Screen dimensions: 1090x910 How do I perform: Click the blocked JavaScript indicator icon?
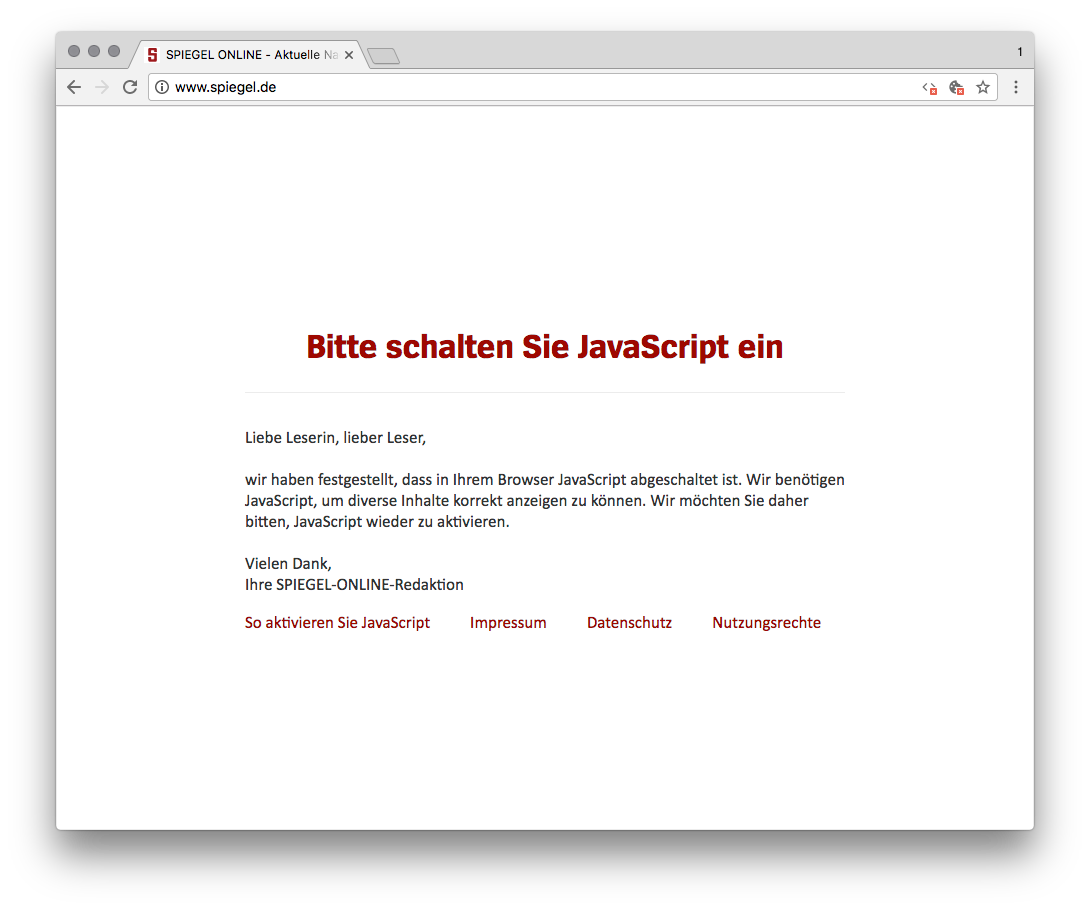tap(928, 88)
